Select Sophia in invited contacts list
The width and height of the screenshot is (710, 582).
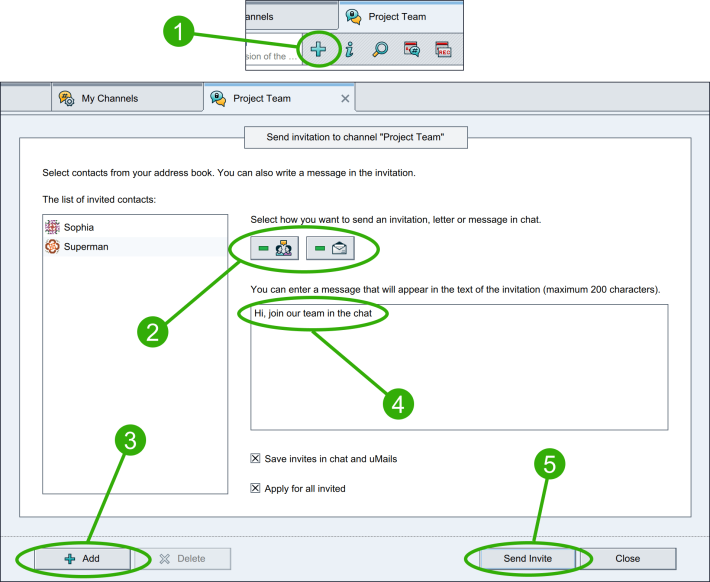tap(135, 227)
